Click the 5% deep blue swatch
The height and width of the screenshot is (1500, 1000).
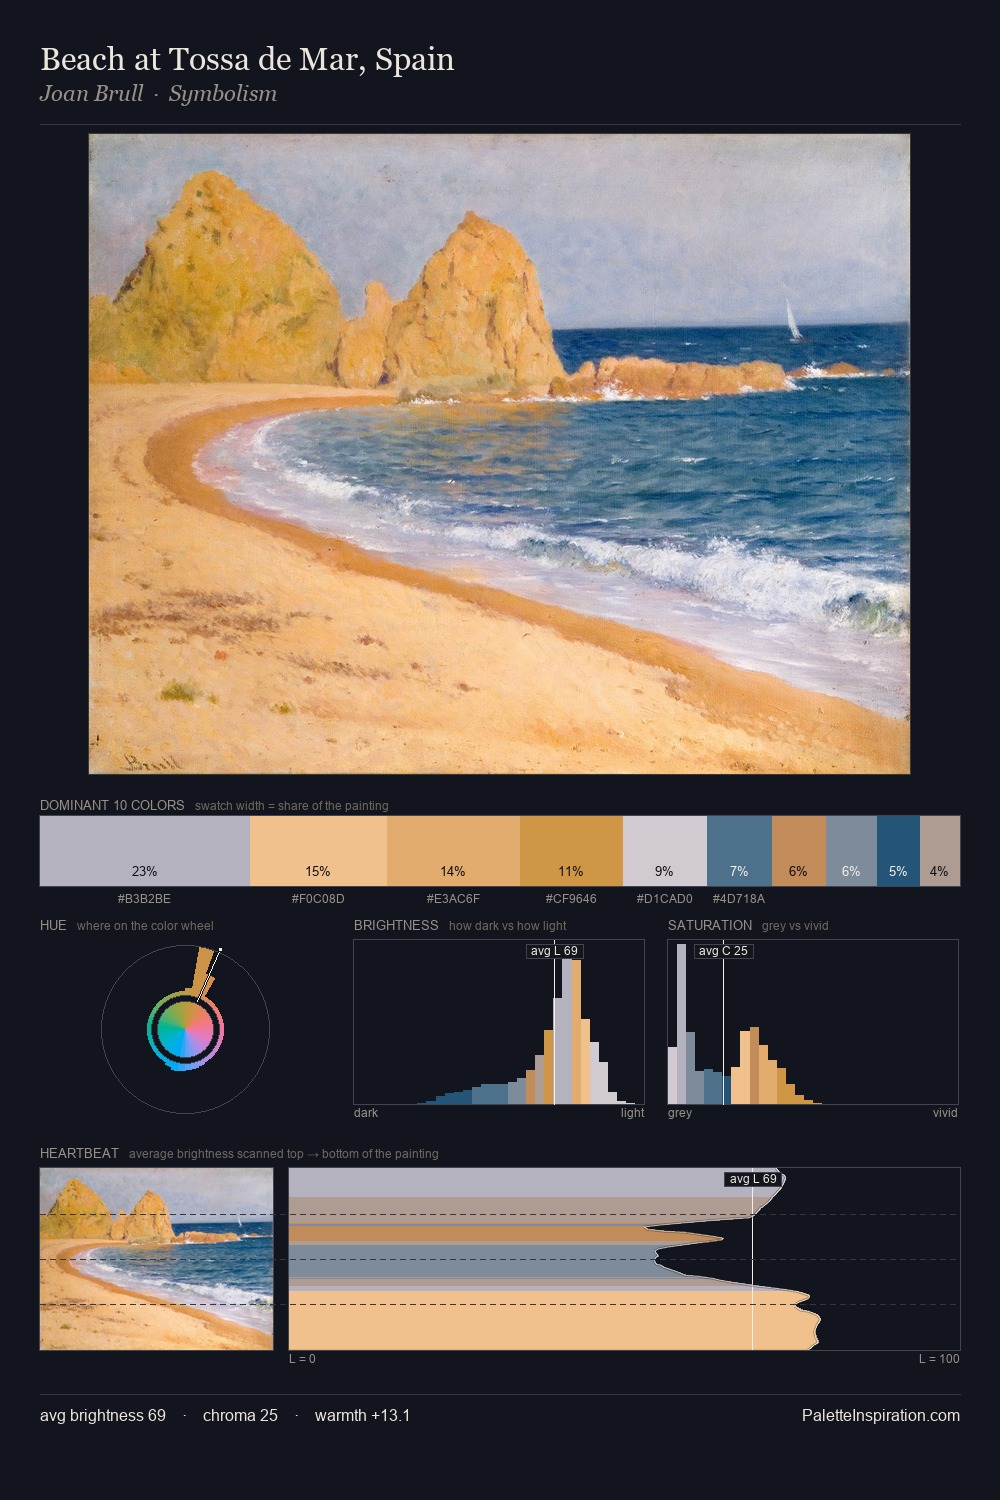(898, 851)
